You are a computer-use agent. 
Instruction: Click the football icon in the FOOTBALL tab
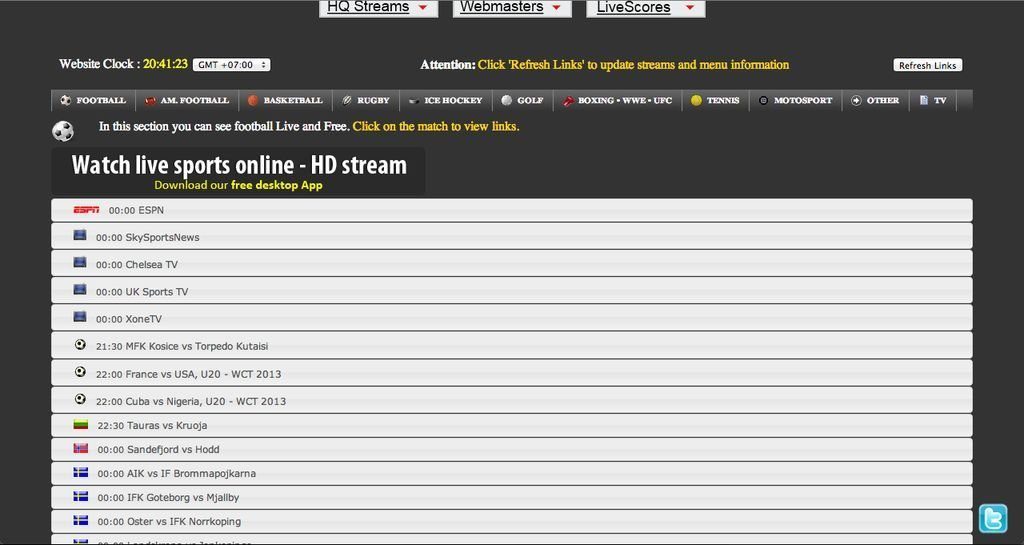(x=65, y=101)
